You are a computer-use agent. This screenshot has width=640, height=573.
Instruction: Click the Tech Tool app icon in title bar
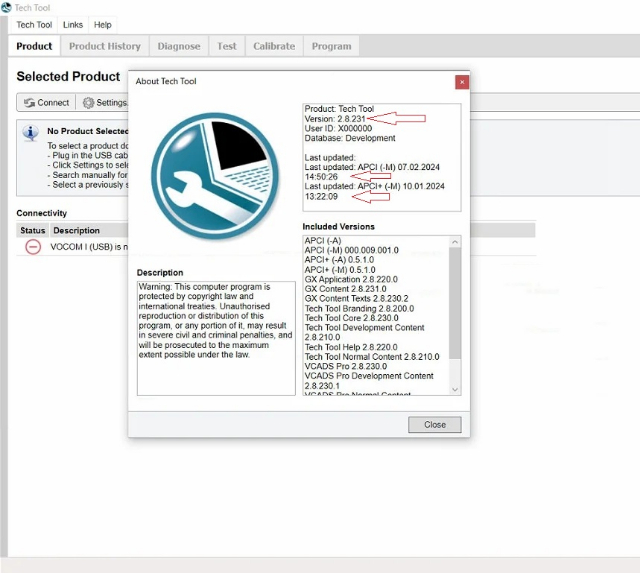[x=6, y=7]
